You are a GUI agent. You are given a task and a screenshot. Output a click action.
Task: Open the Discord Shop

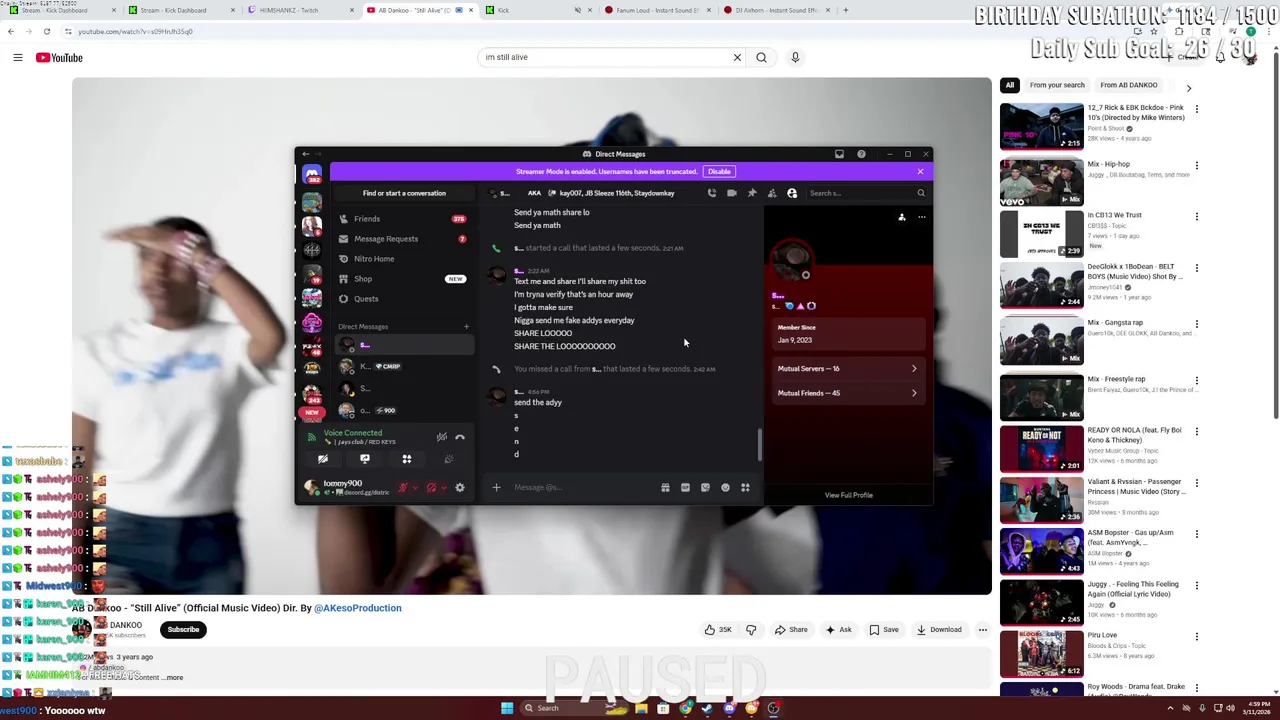point(404,279)
